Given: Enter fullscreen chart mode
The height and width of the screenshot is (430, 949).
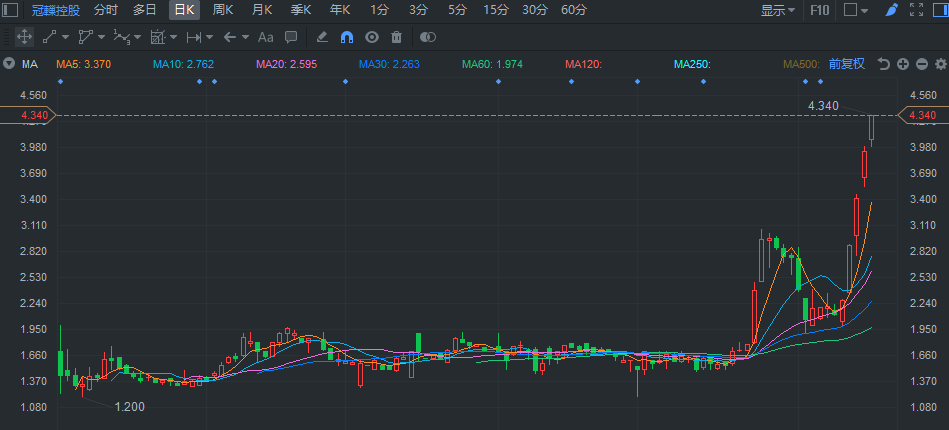Looking at the screenshot, I should point(916,10).
